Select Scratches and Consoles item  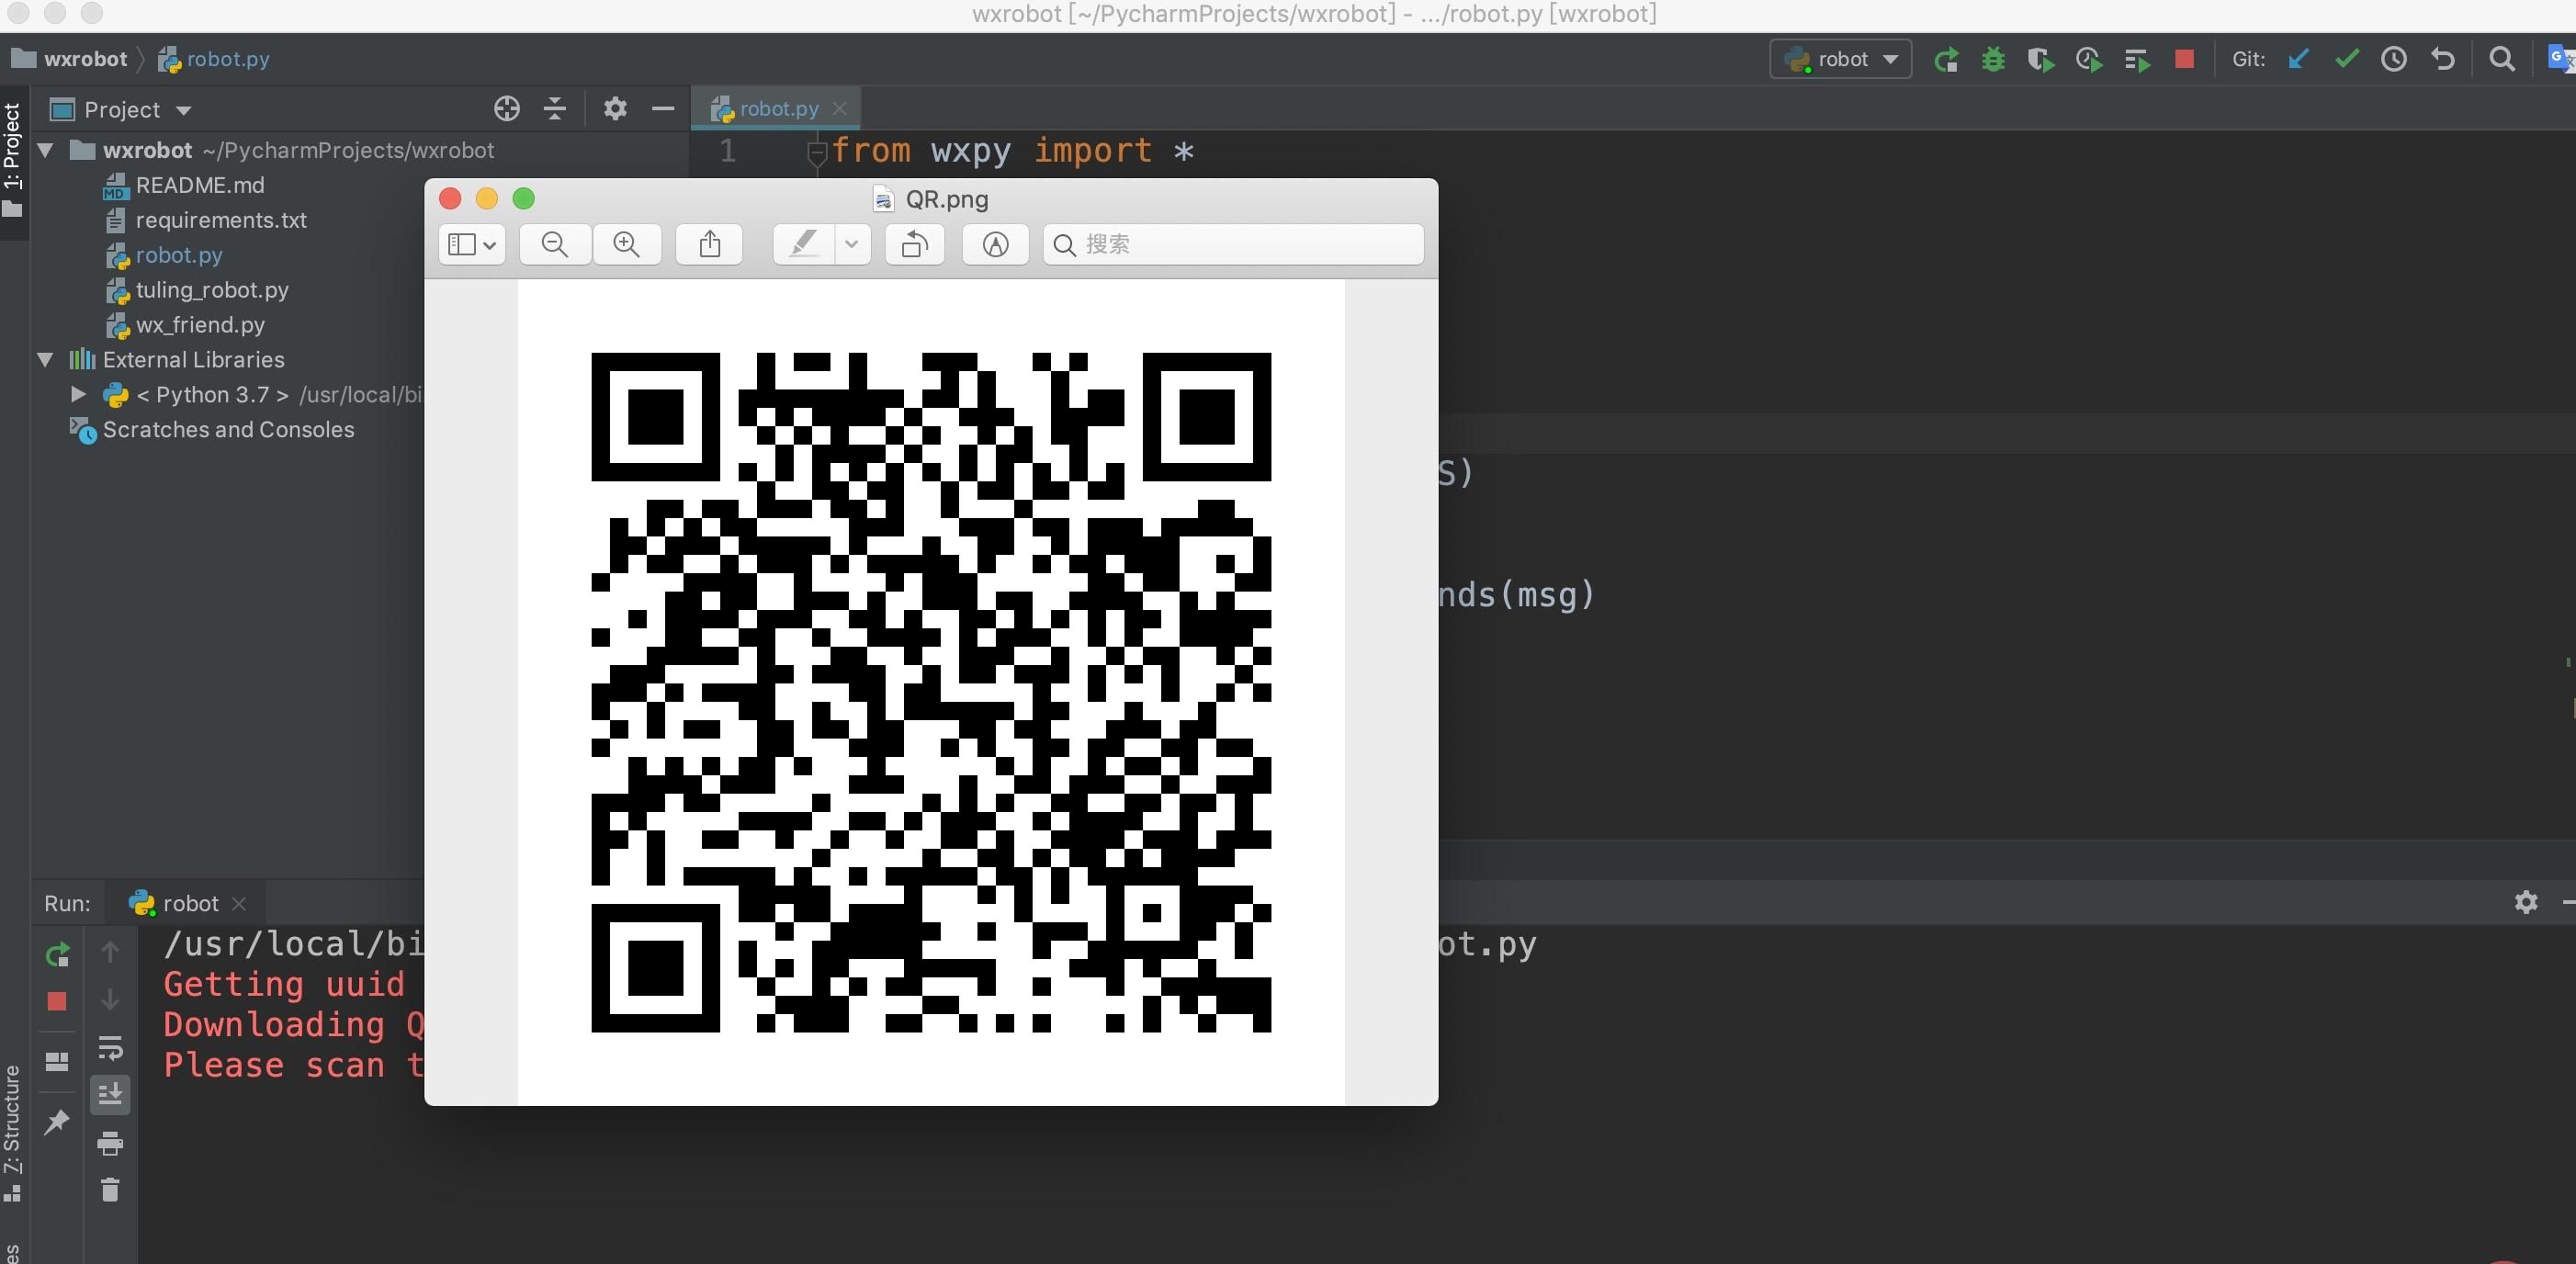[x=228, y=430]
